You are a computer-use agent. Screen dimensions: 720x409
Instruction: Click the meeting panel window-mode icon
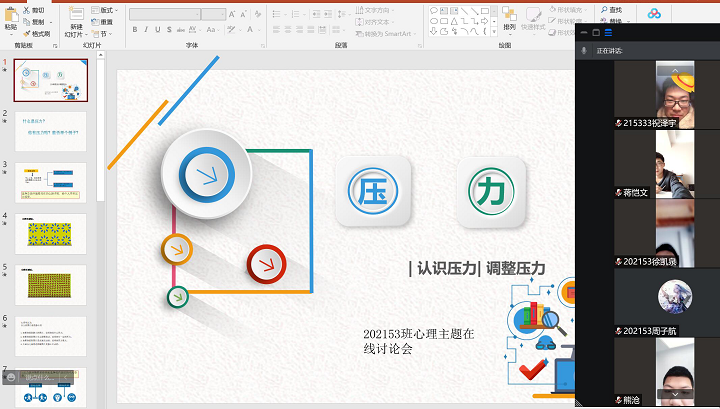point(596,33)
